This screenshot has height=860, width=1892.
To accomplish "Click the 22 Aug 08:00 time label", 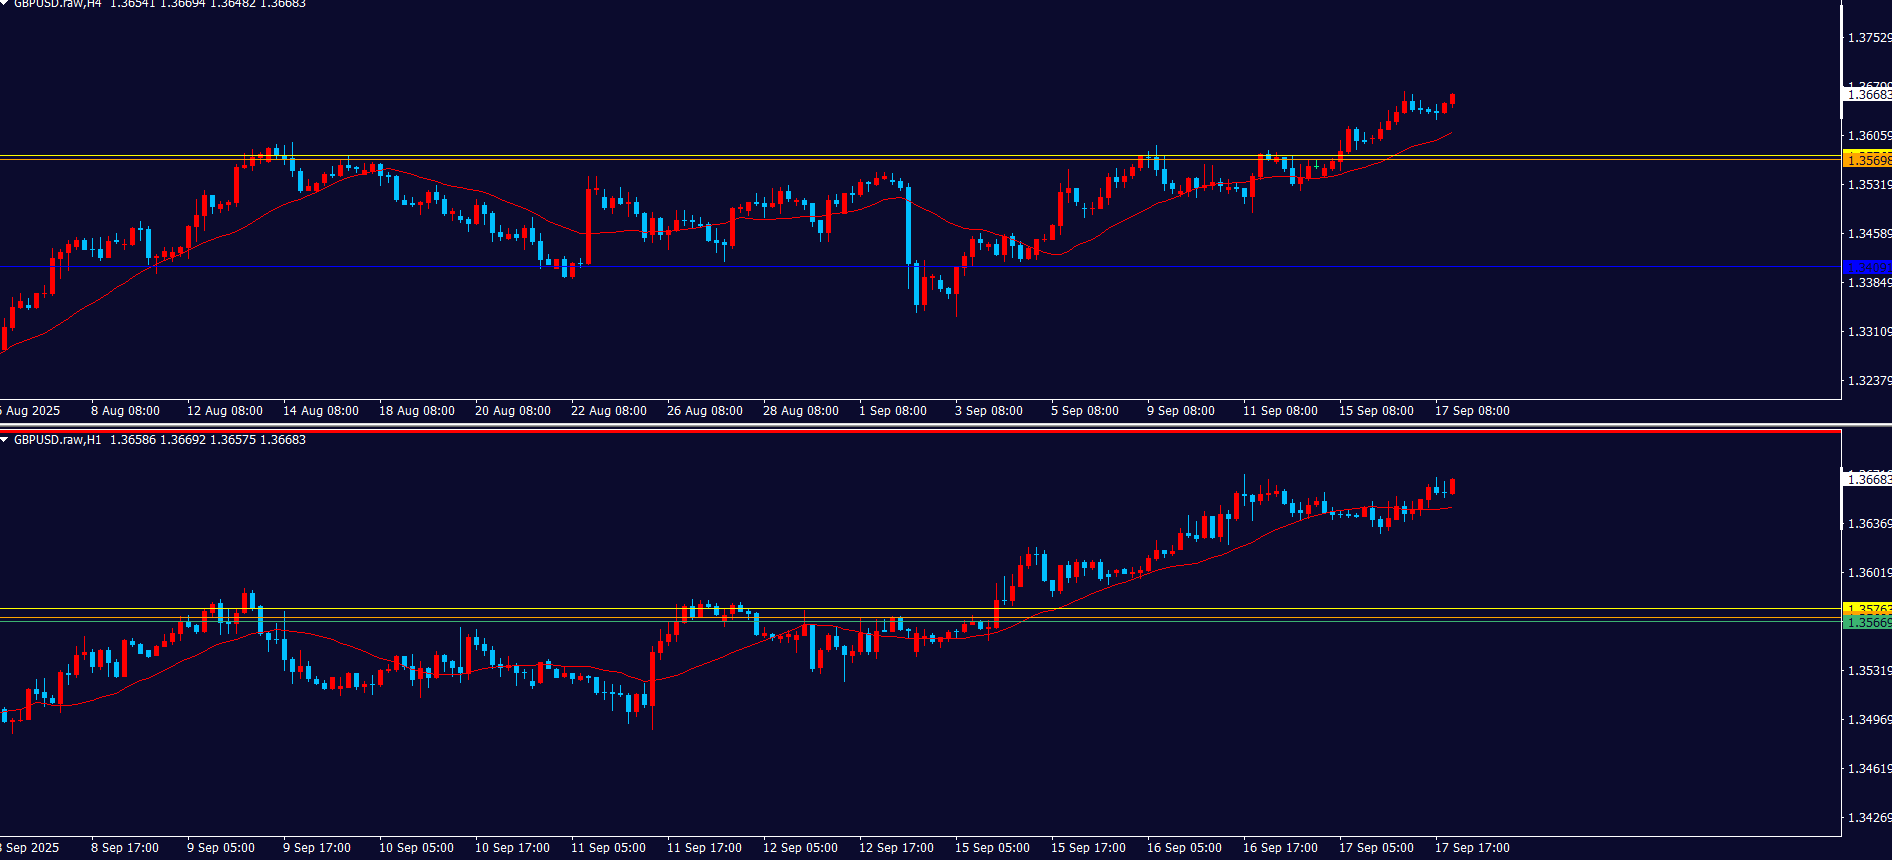I will 609,411.
